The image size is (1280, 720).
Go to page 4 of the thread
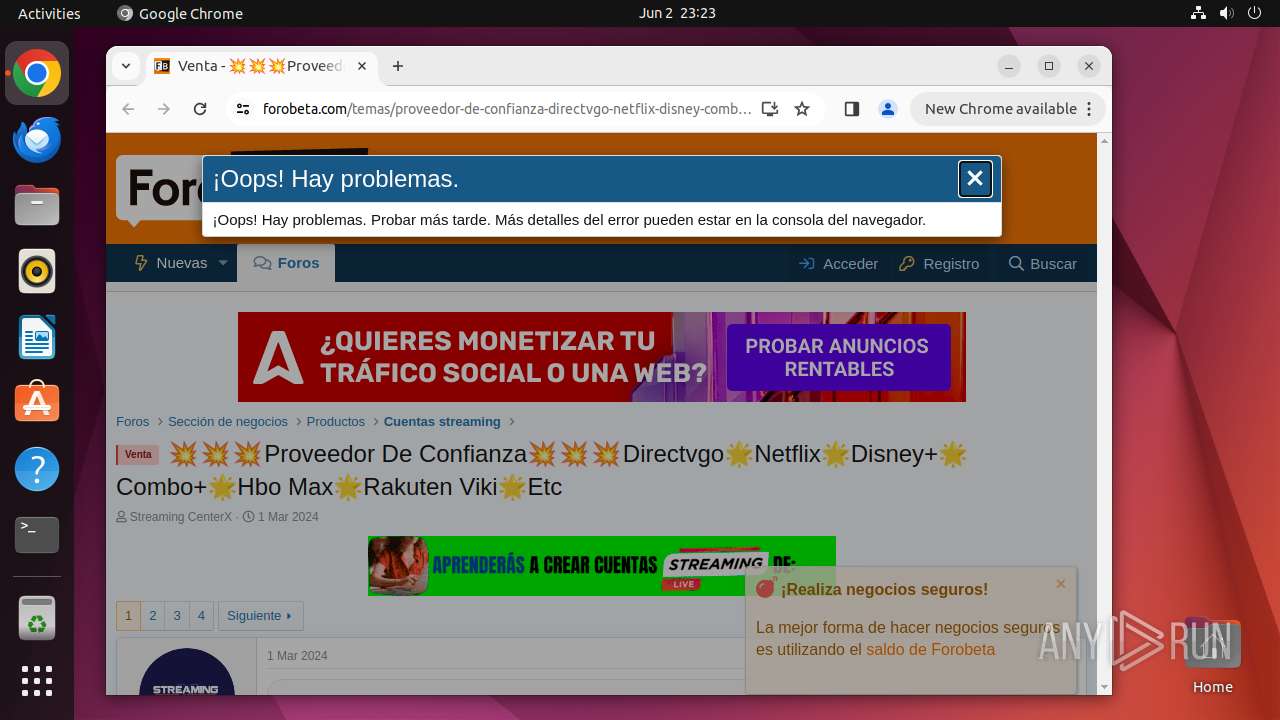point(201,616)
